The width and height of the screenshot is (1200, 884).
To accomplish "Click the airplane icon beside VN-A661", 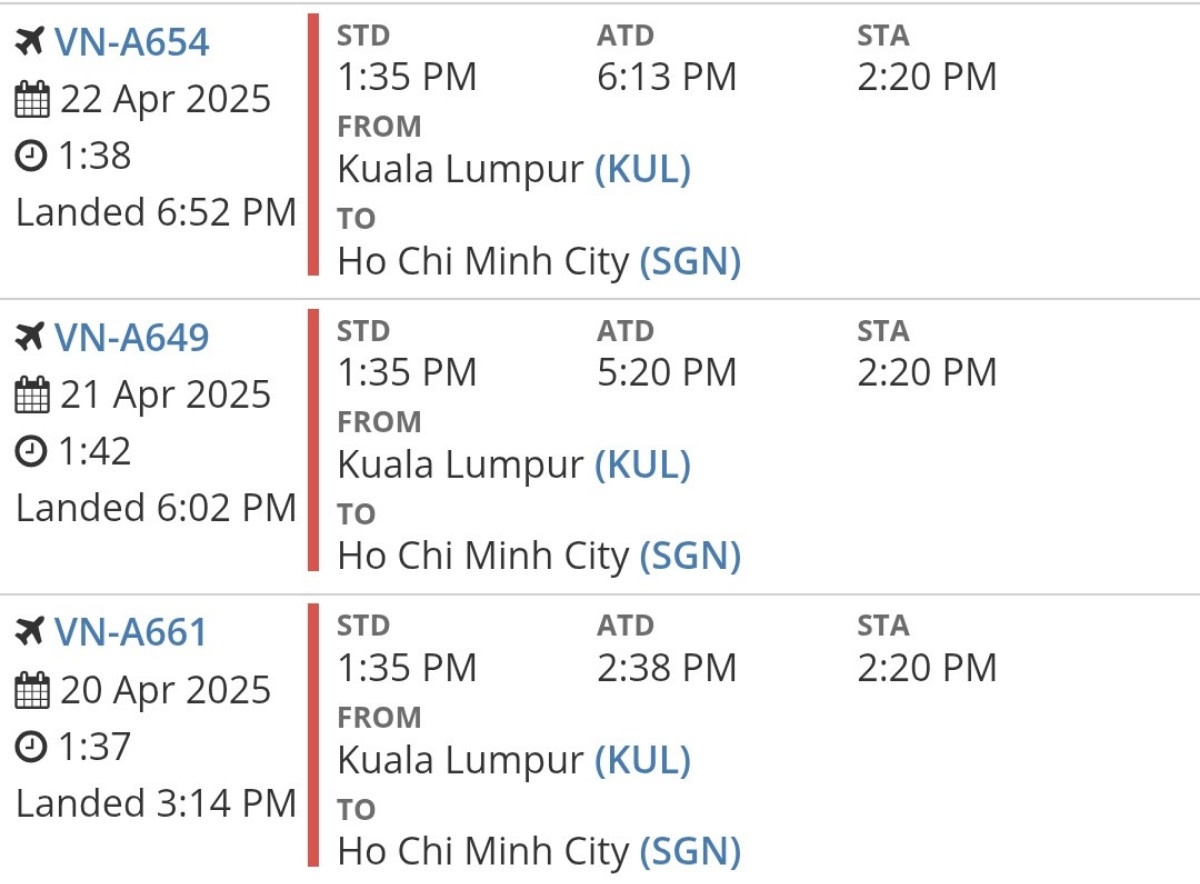I will point(31,633).
